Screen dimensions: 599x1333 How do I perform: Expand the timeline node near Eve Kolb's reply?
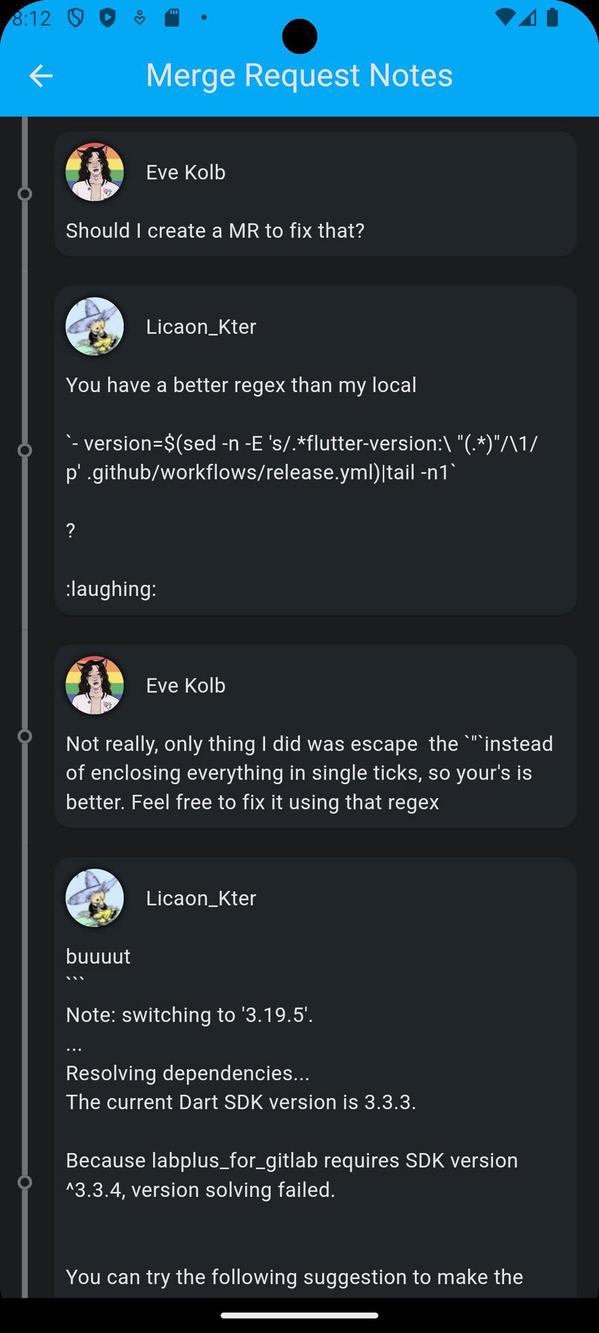tap(24, 736)
